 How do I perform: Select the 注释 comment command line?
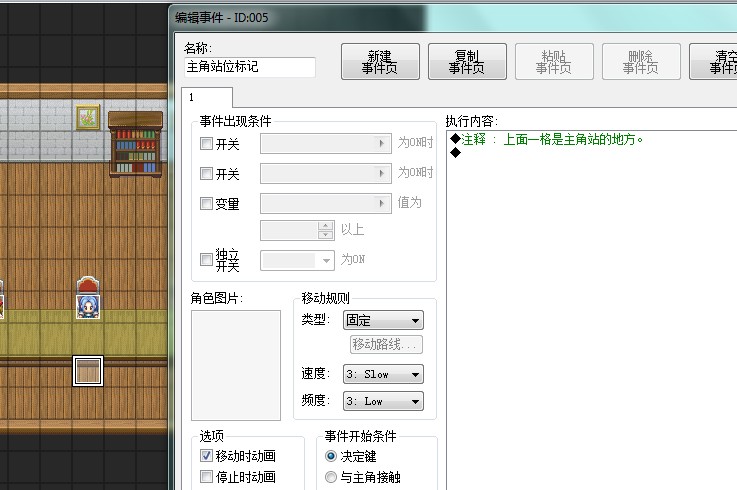[x=547, y=139]
